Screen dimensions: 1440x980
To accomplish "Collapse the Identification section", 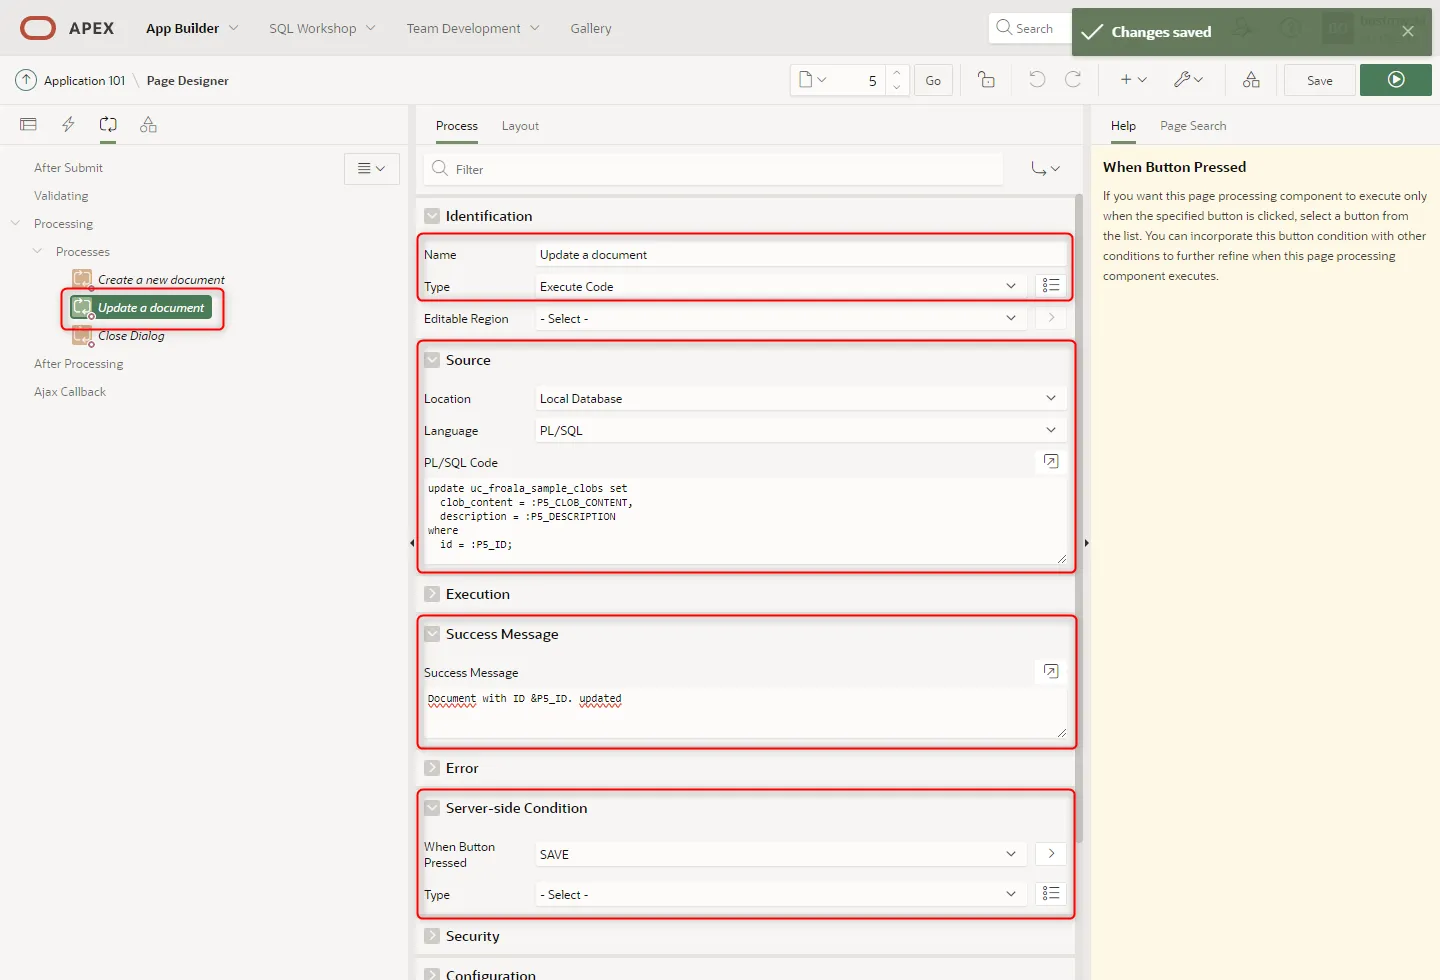I will [432, 216].
